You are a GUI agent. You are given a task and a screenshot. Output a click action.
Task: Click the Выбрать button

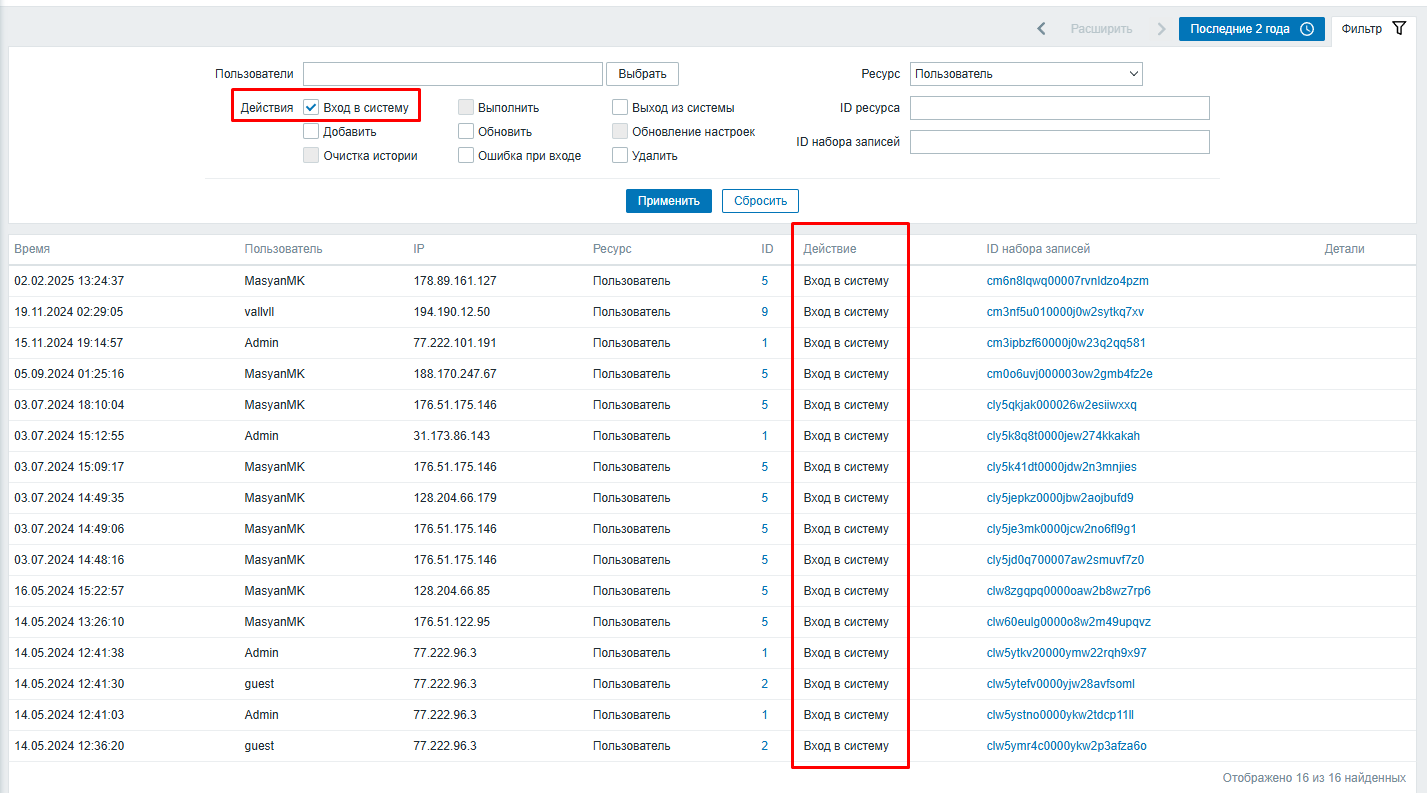click(642, 74)
